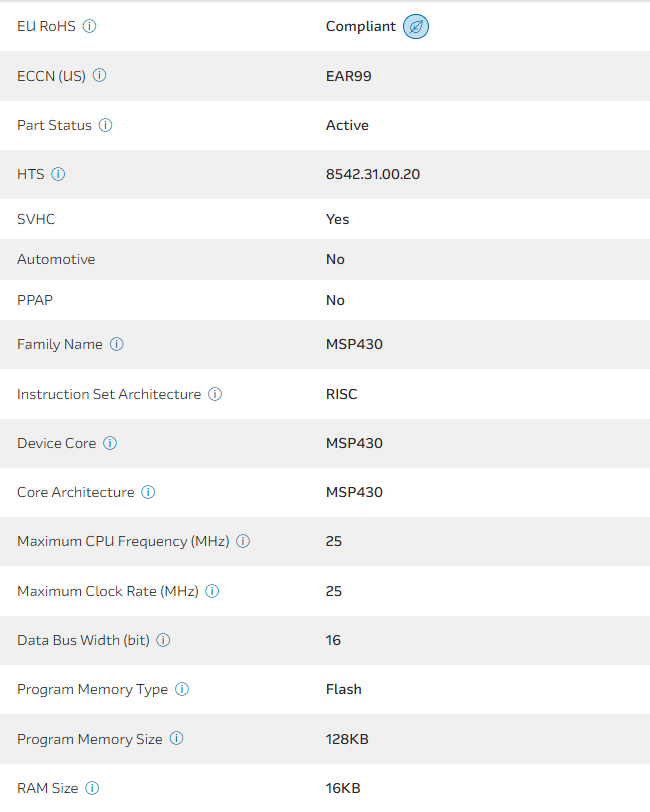Screen dimensions: 650x812
Task: Click the info icon next to Device Core
Action: [110, 443]
